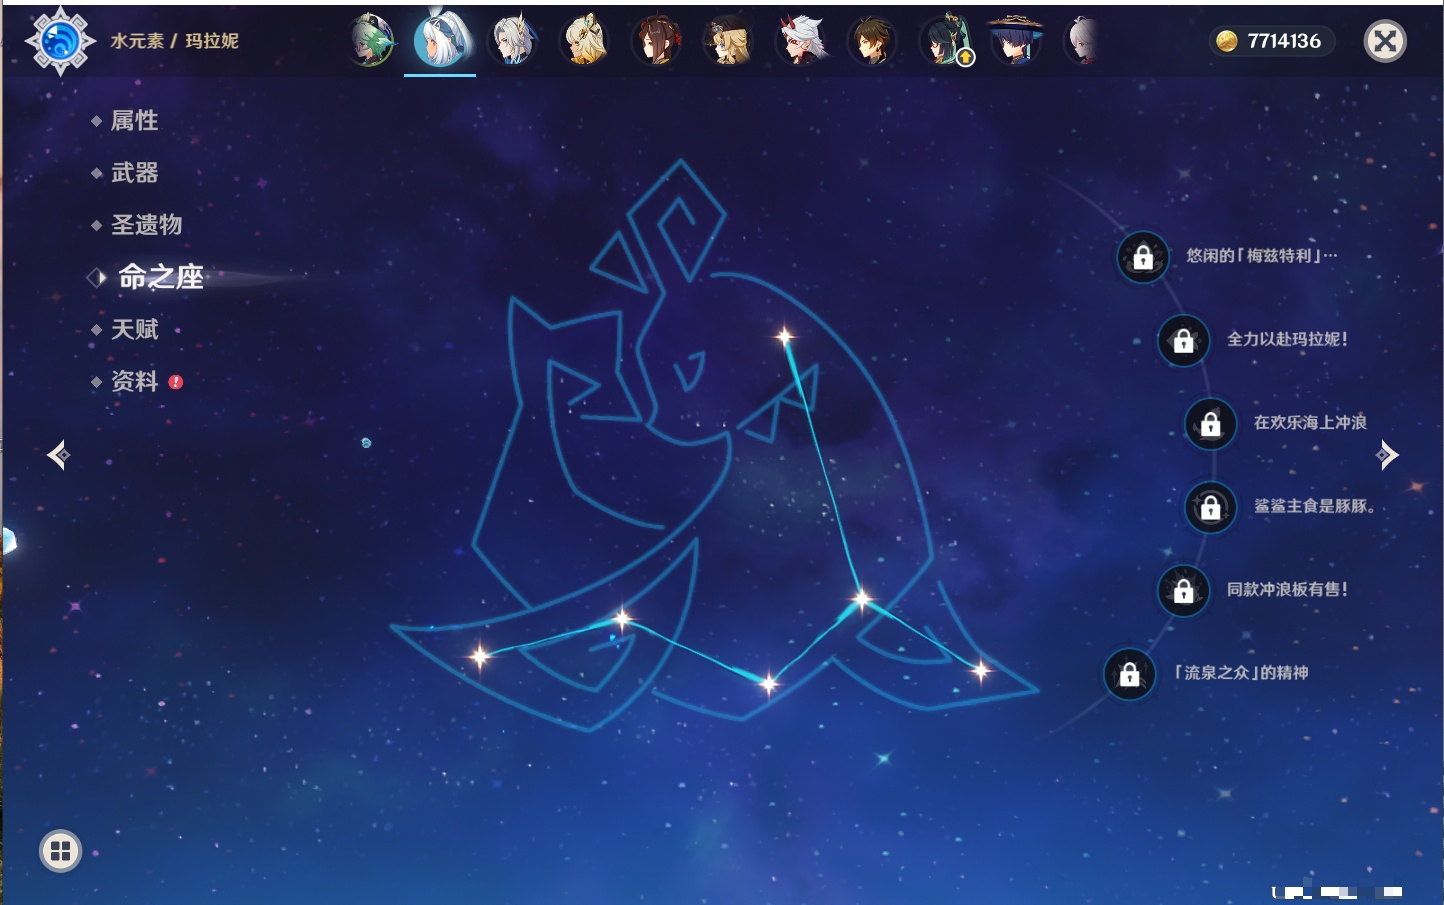The width and height of the screenshot is (1444, 905).
Task: Select the 命之座 constellation menu
Action: 160,277
